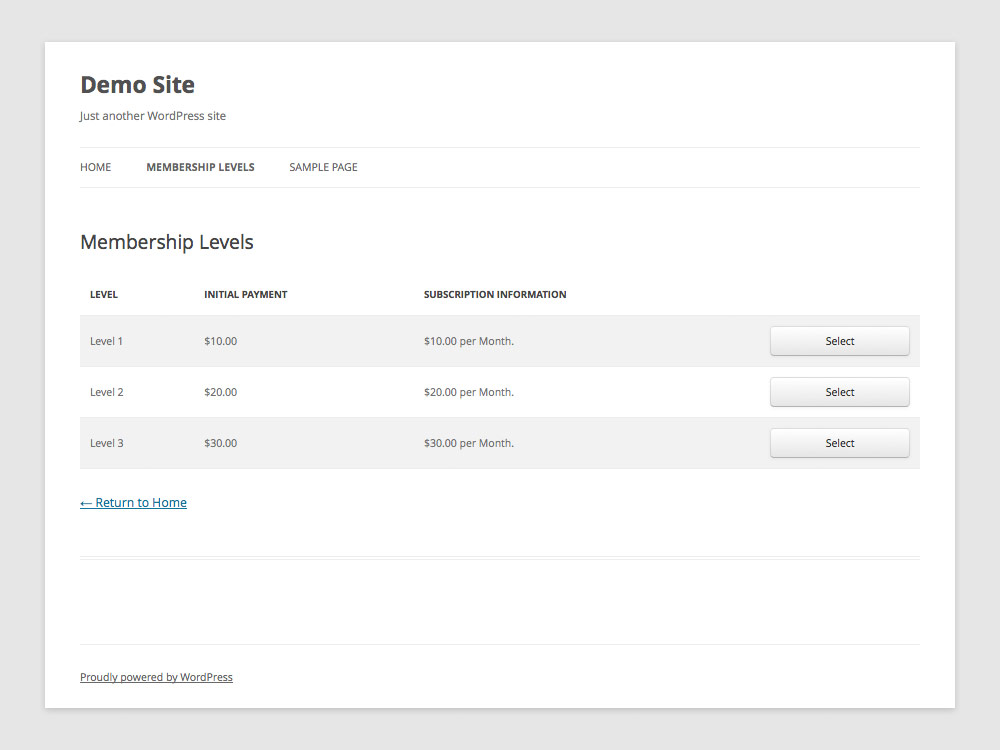The height and width of the screenshot is (750, 1000).
Task: Click the Membership Levels page heading
Action: (167, 242)
